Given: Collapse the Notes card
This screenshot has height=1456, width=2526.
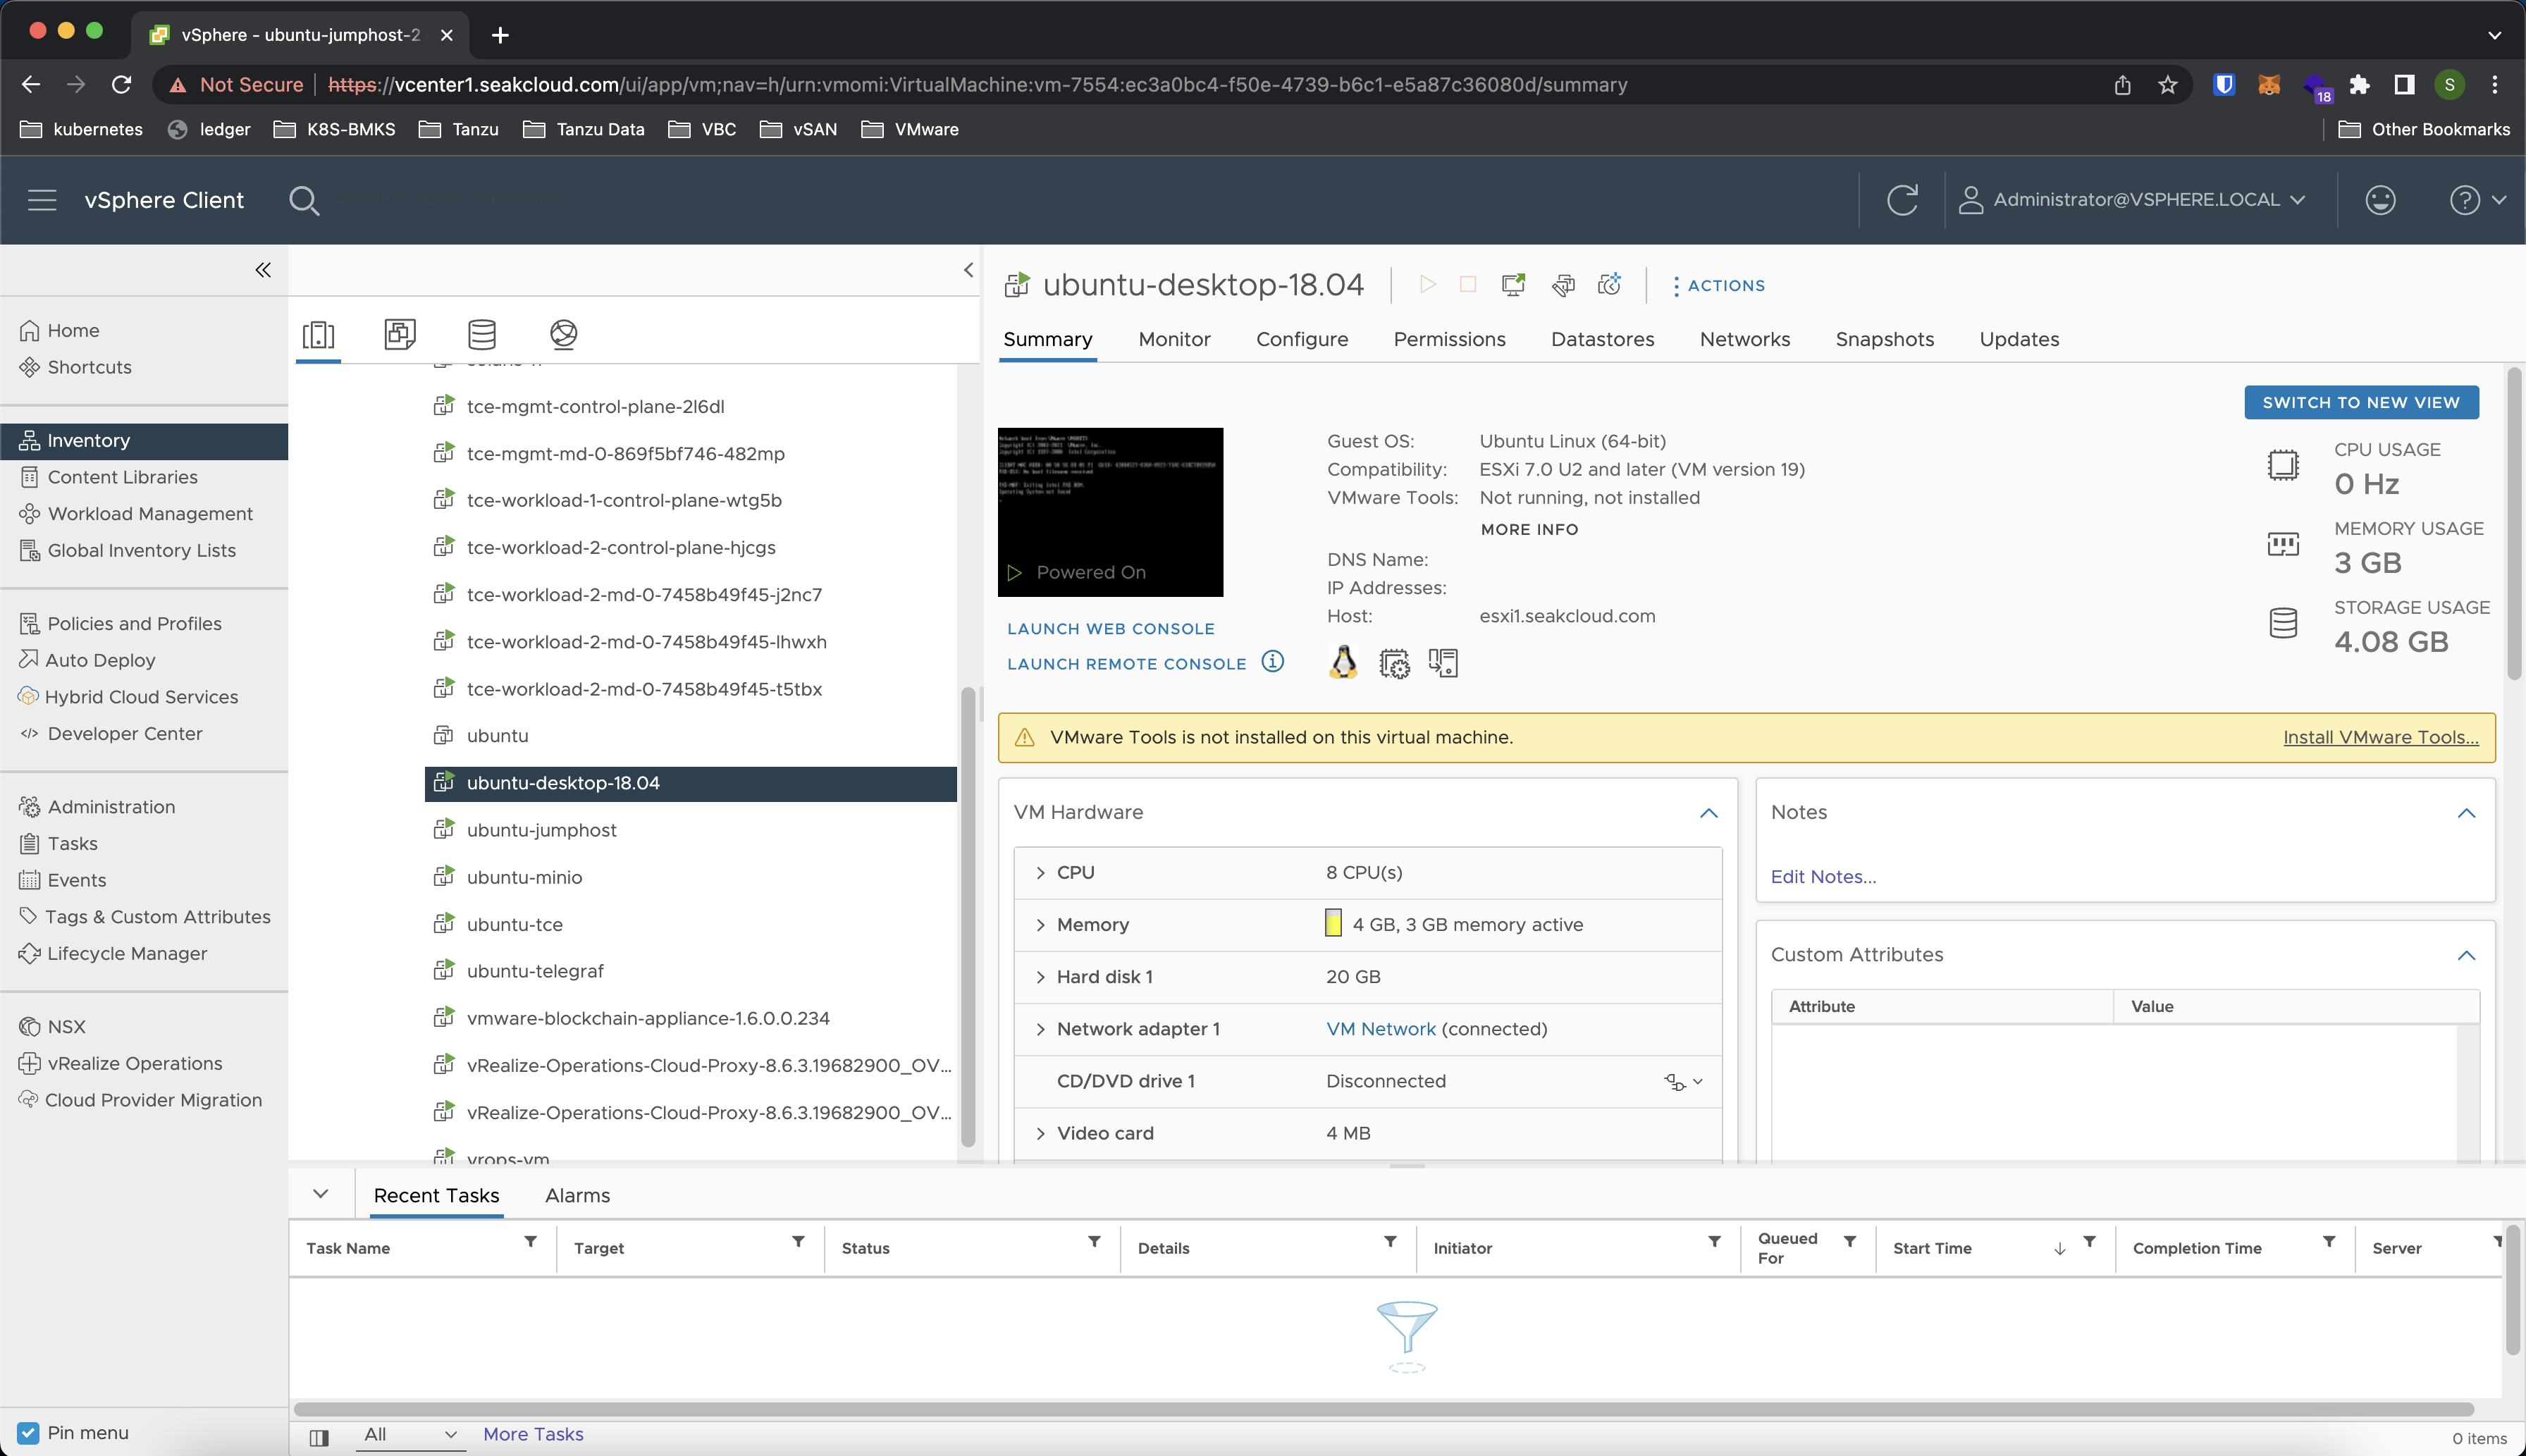Looking at the screenshot, I should 2466,813.
